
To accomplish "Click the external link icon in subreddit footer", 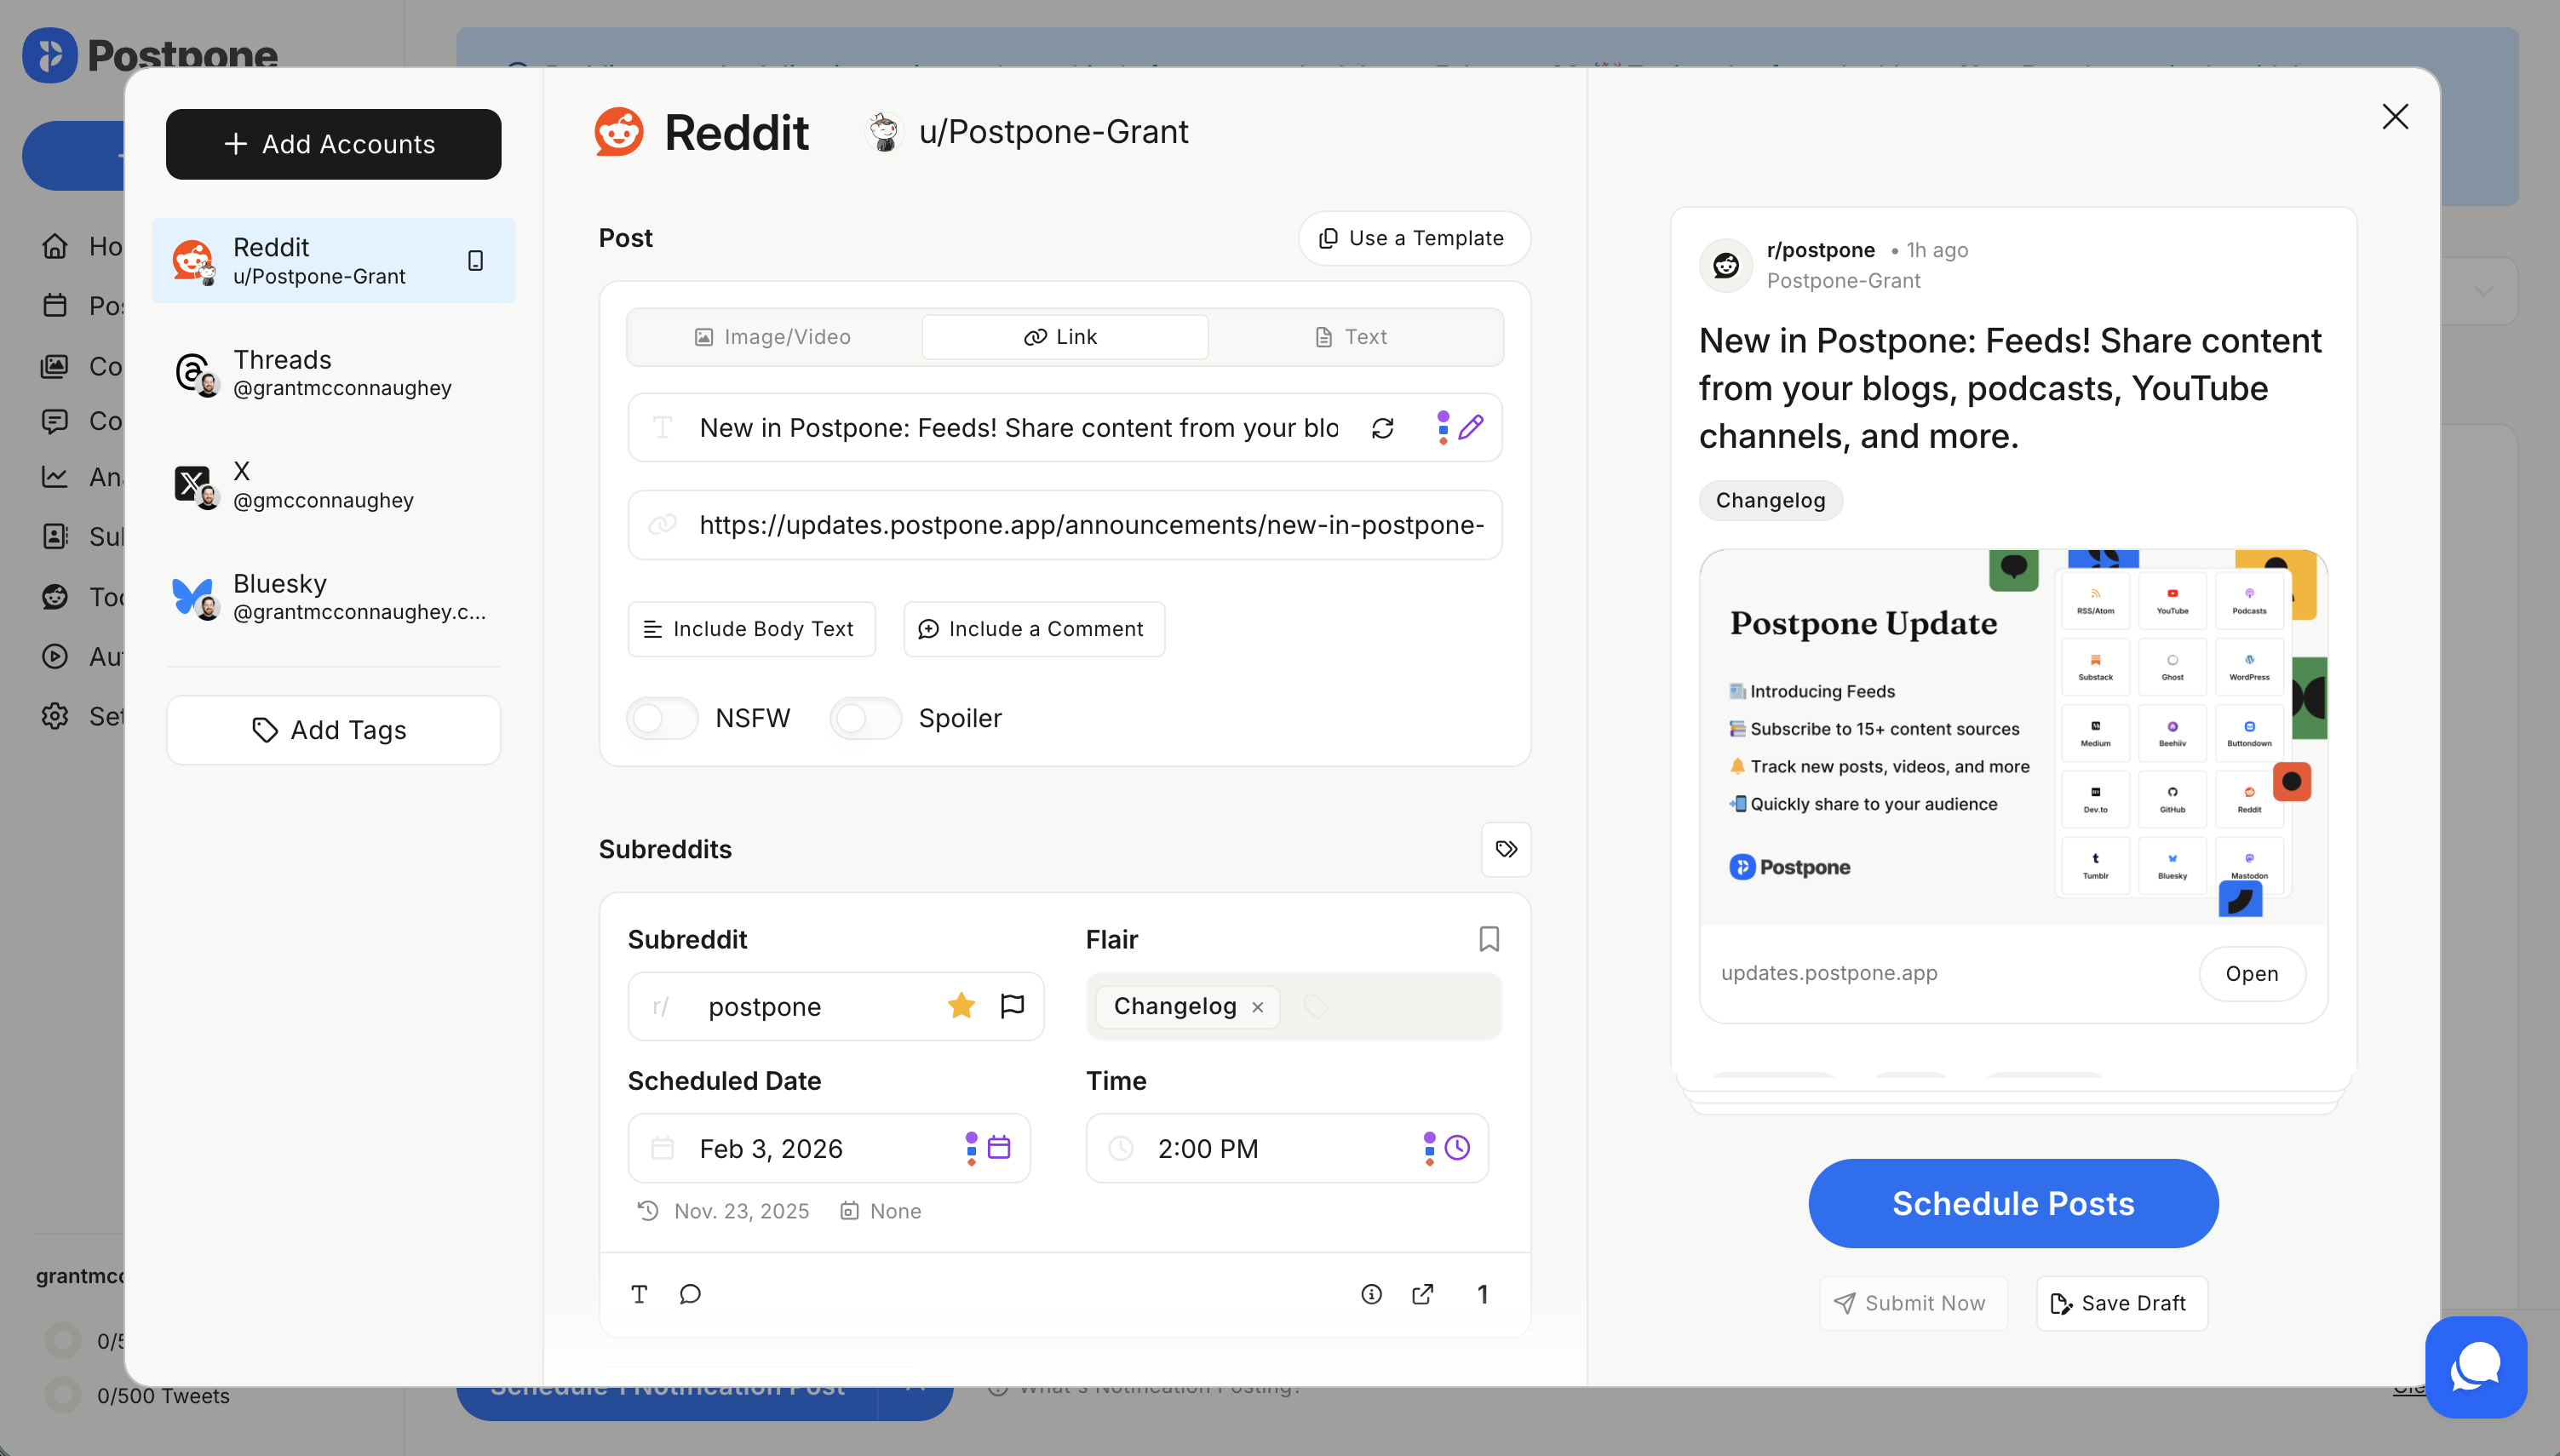I will 1422,1294.
